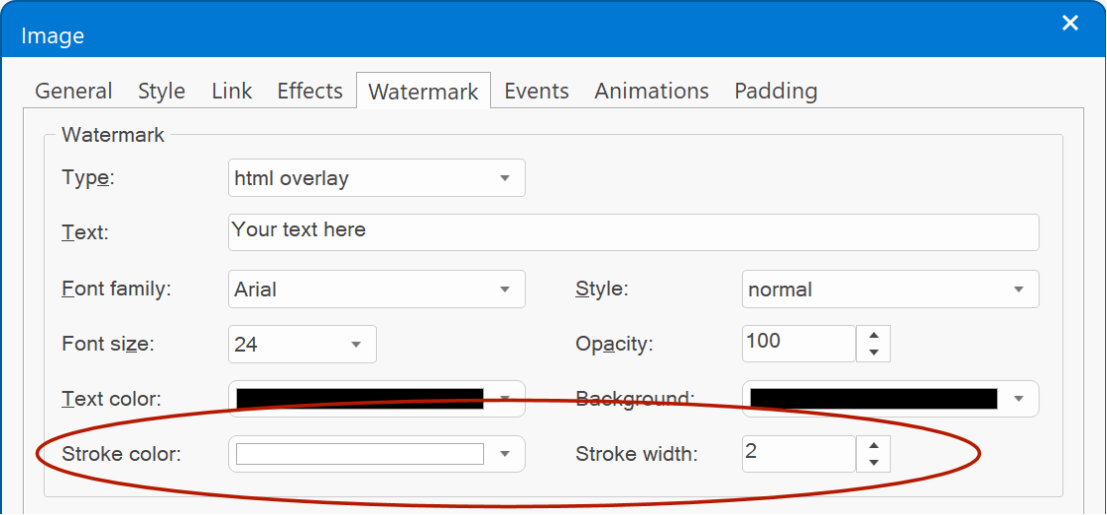The image size is (1107, 515).
Task: Increase Stroke width with up arrow
Action: tap(874, 446)
